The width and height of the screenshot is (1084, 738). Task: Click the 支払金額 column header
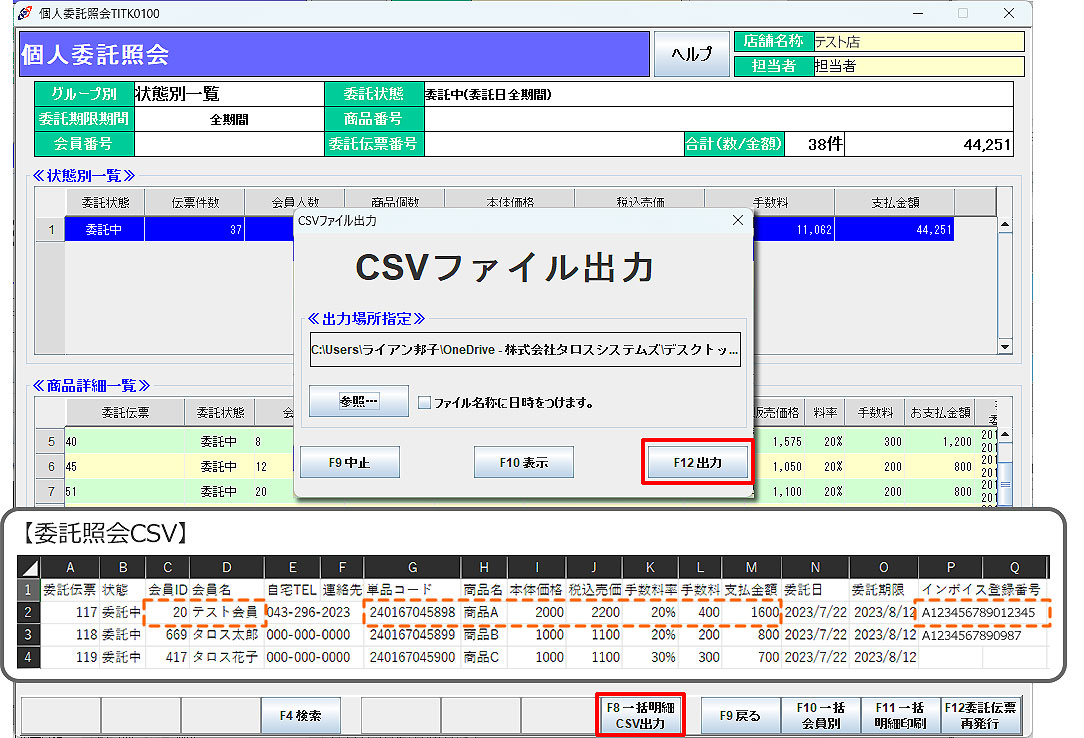pyautogui.click(x=894, y=202)
